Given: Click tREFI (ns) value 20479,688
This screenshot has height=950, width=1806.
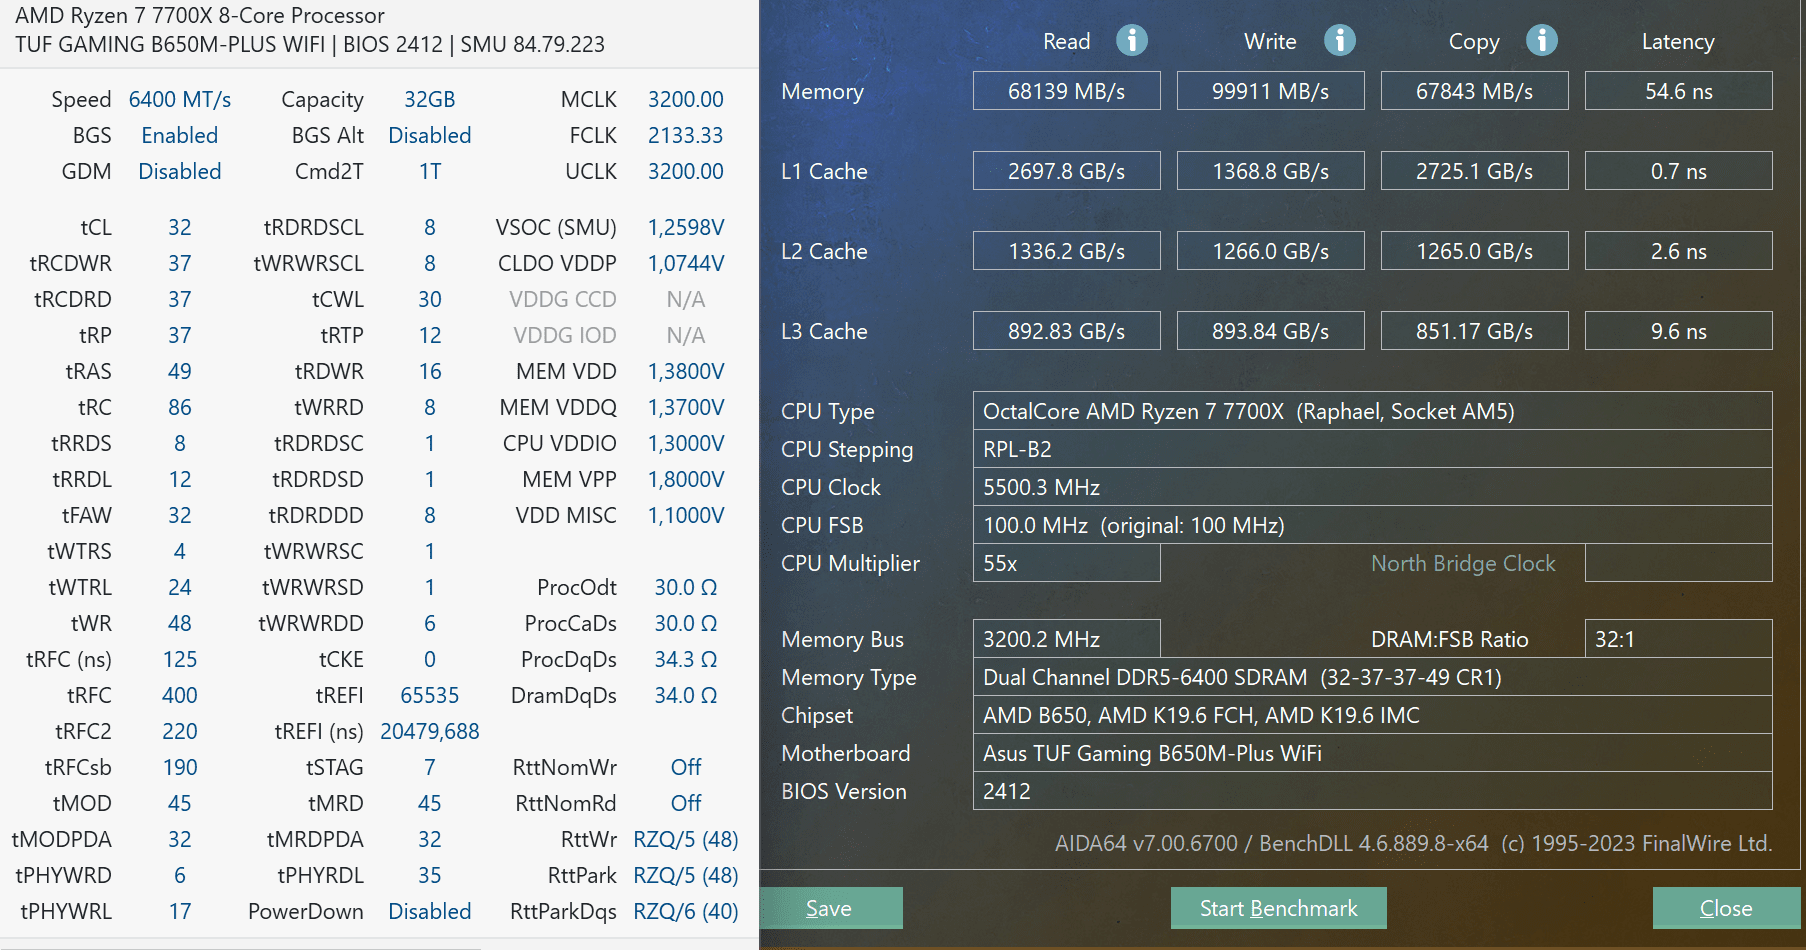Looking at the screenshot, I should (x=430, y=731).
